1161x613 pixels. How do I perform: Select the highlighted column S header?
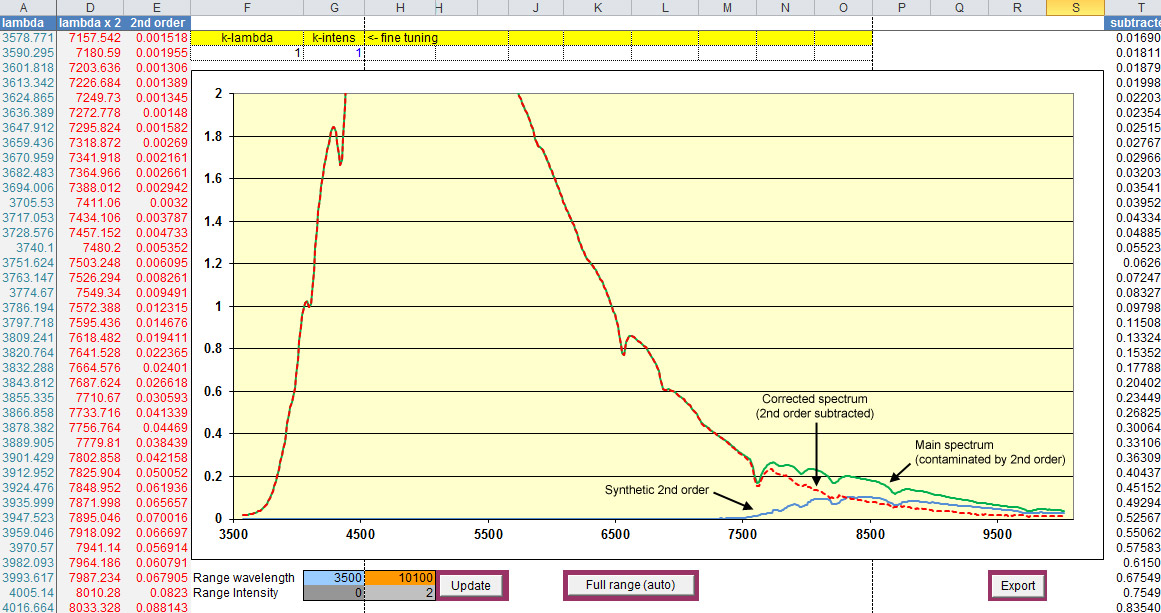pos(1074,7)
